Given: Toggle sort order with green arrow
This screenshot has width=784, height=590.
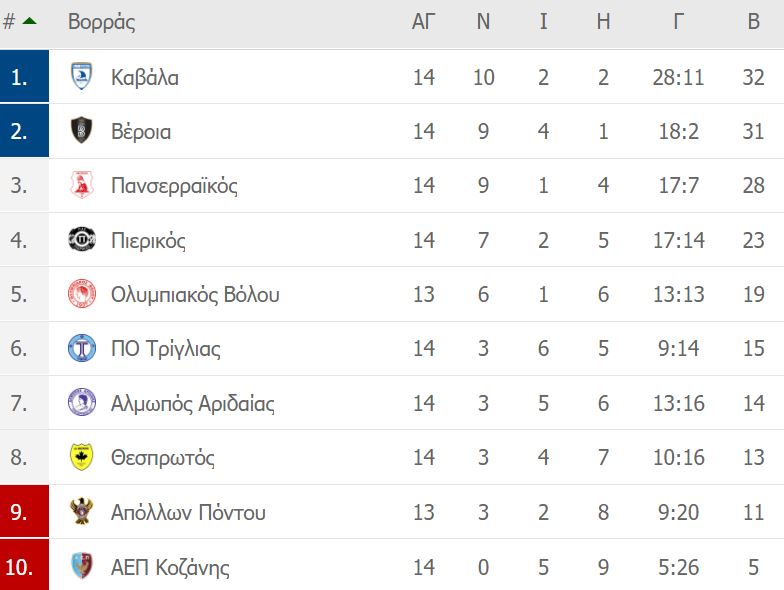Looking at the screenshot, I should coord(30,21).
